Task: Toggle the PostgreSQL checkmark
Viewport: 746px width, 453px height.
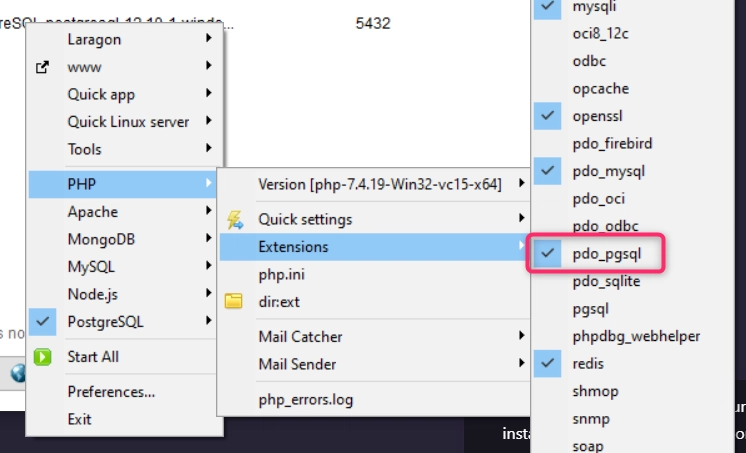Action: pos(42,322)
